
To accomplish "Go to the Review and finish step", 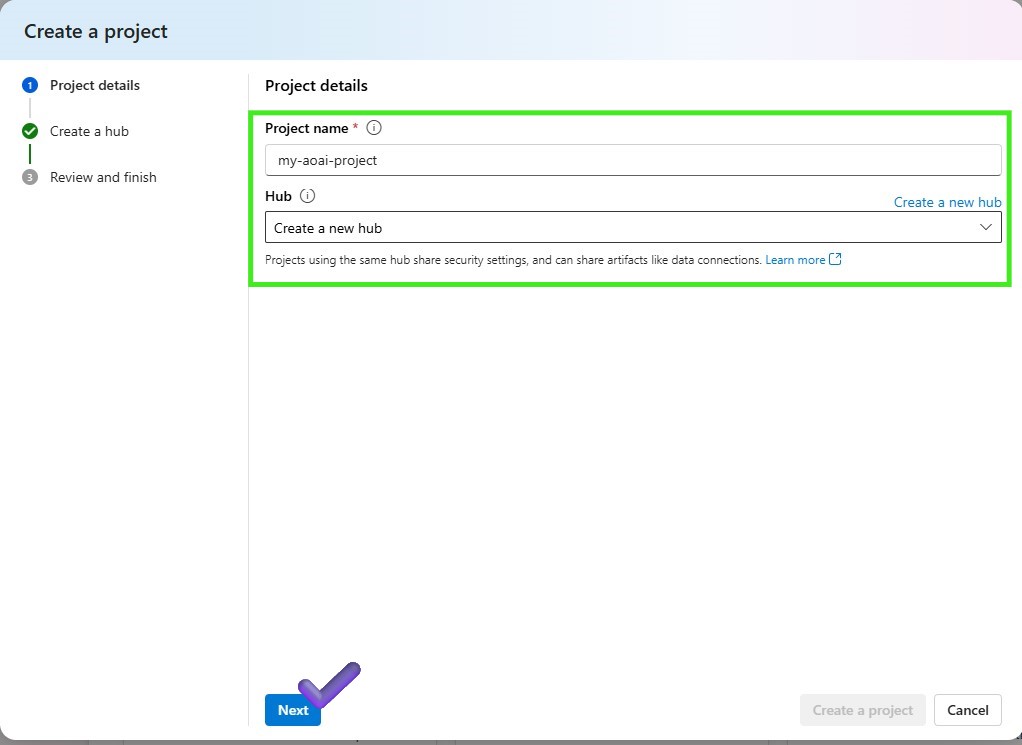I will pyautogui.click(x=103, y=177).
